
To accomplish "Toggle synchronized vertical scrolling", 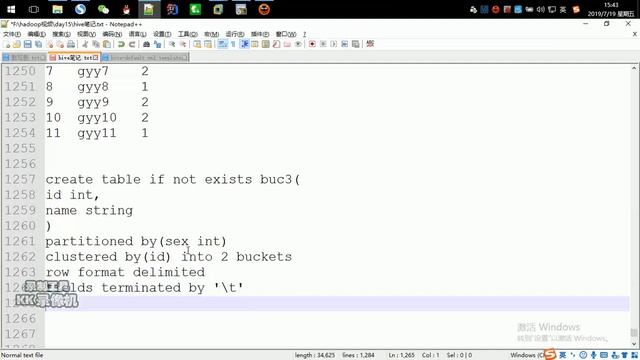I will click(x=197, y=44).
